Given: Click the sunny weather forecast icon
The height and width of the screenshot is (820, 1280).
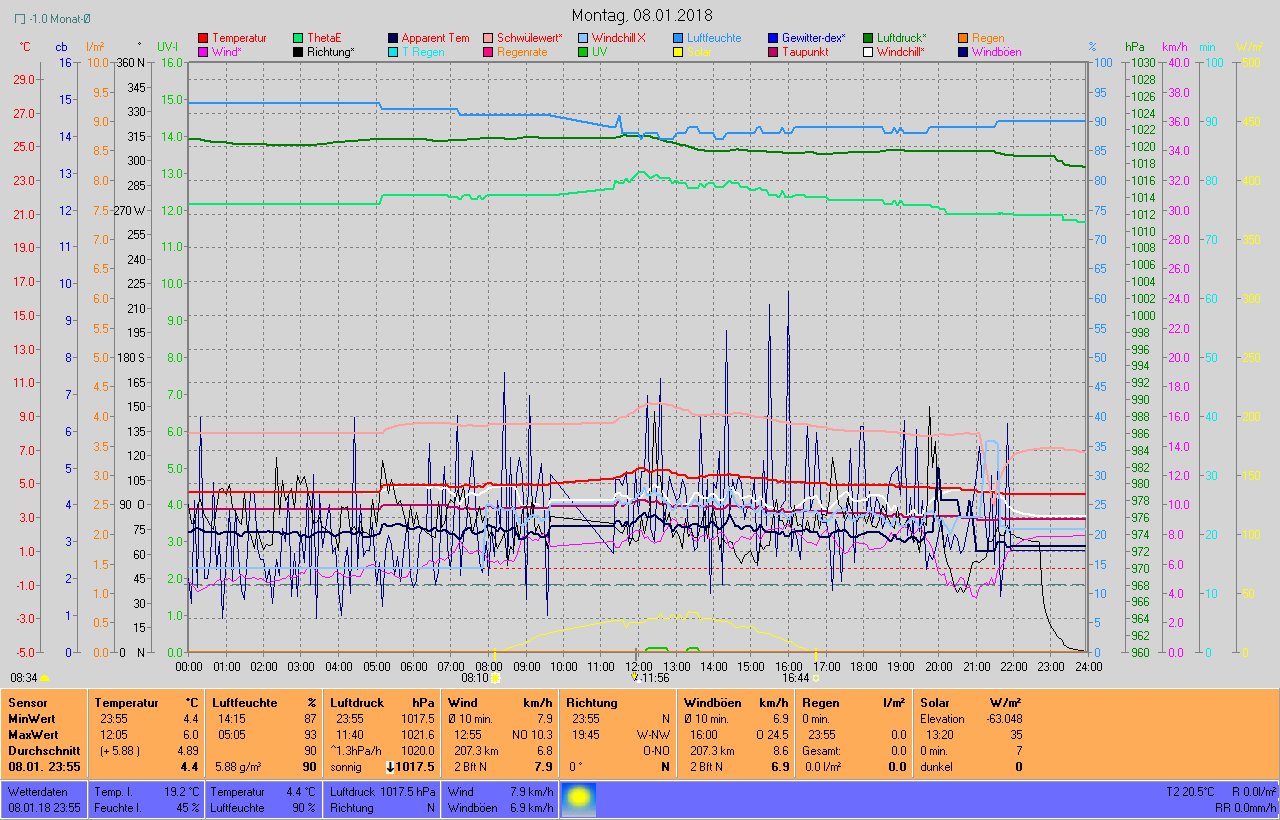Looking at the screenshot, I should pyautogui.click(x=579, y=799).
